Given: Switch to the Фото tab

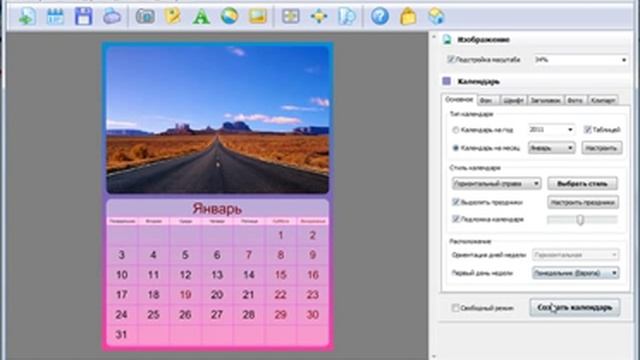Looking at the screenshot, I should tap(575, 100).
